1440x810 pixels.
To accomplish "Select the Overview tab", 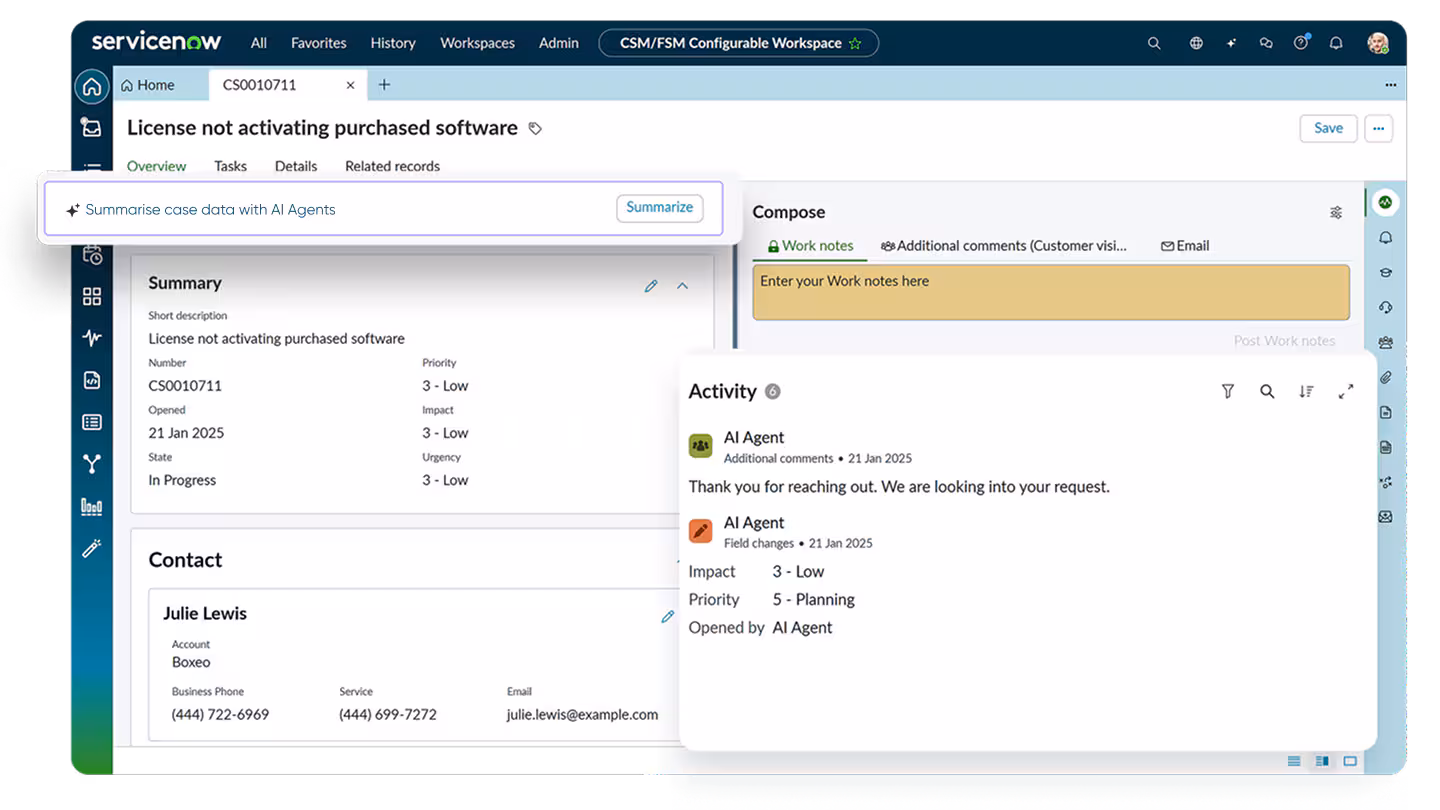I will pyautogui.click(x=157, y=166).
